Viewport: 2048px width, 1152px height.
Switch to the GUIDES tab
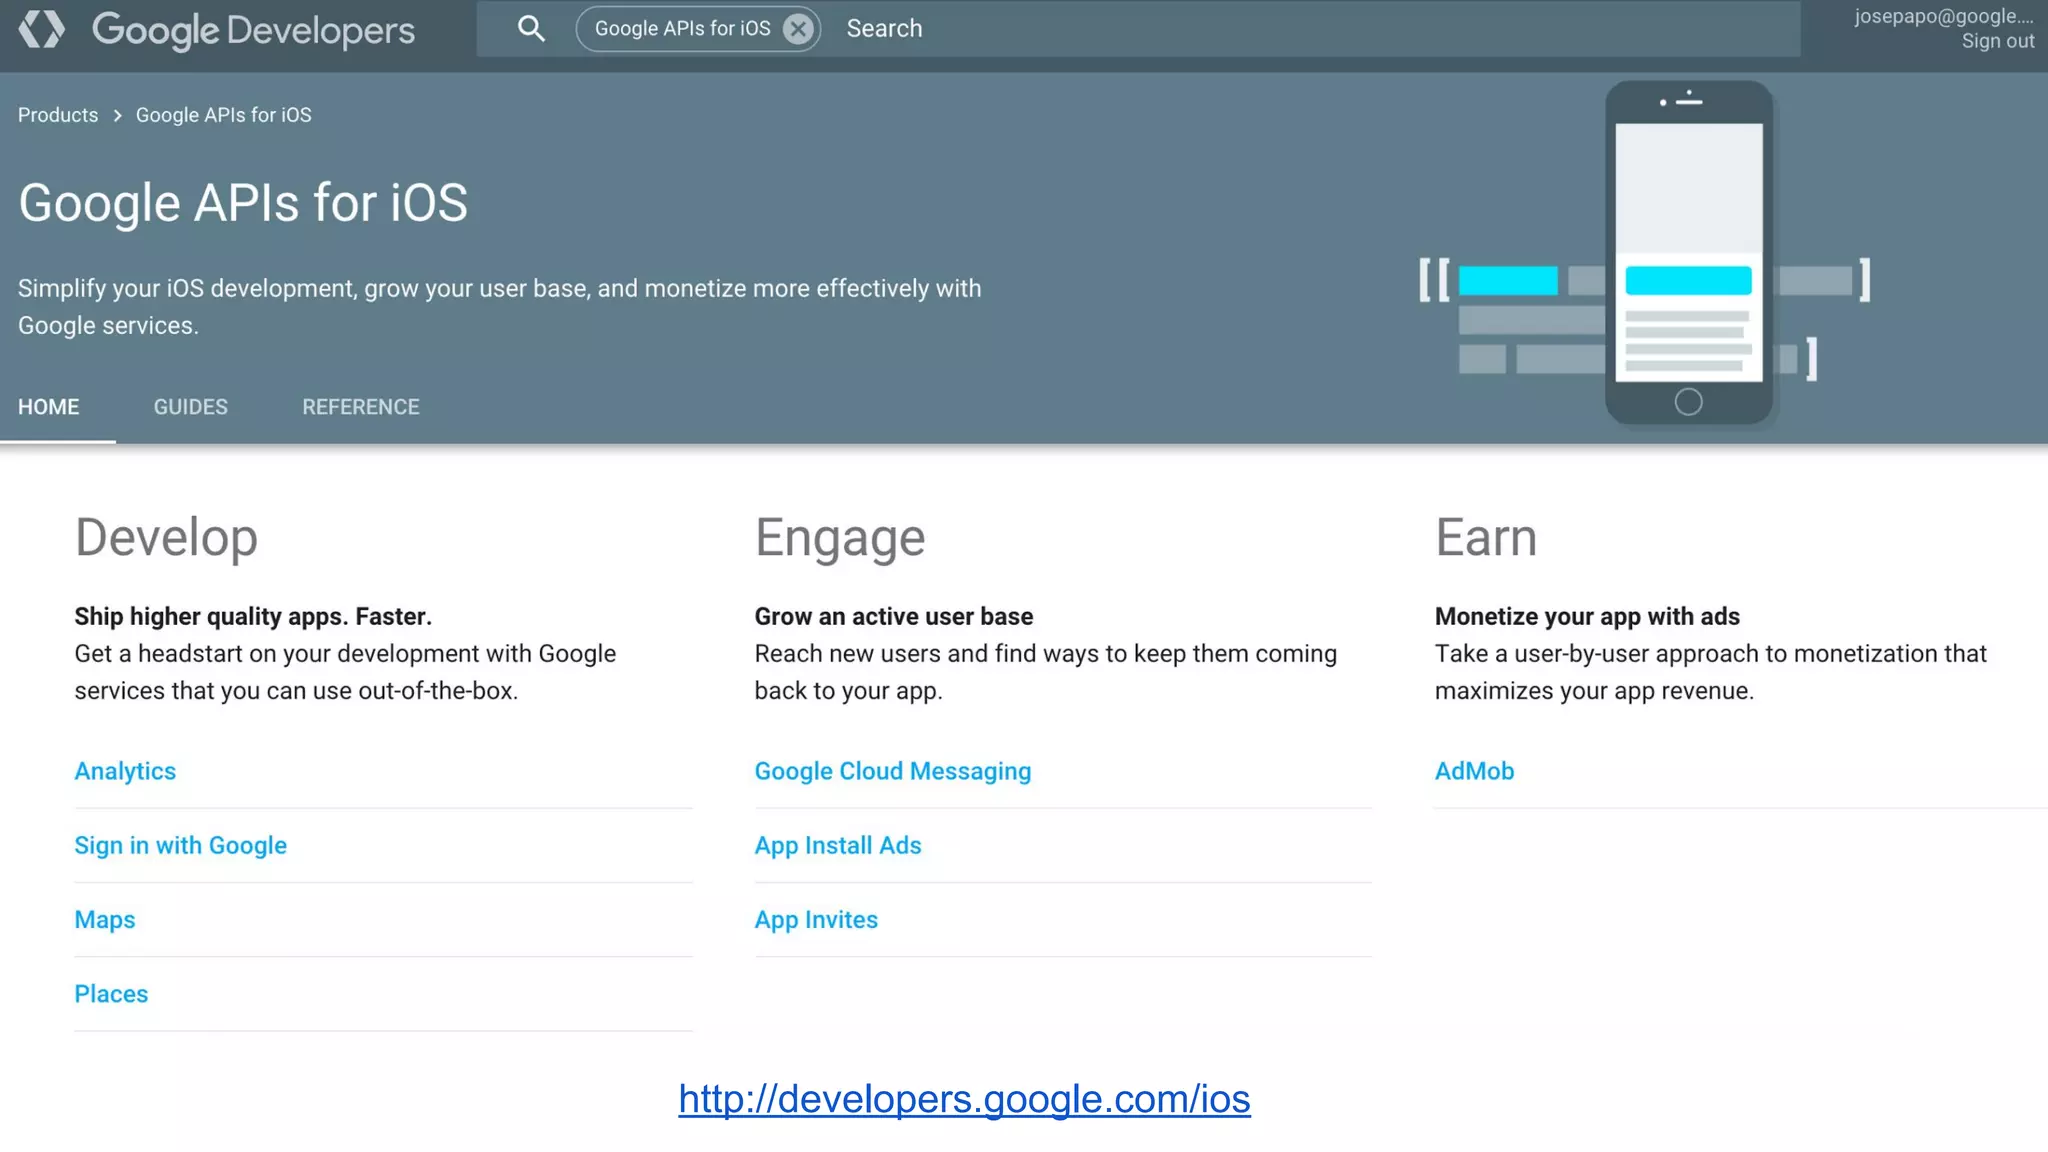191,407
